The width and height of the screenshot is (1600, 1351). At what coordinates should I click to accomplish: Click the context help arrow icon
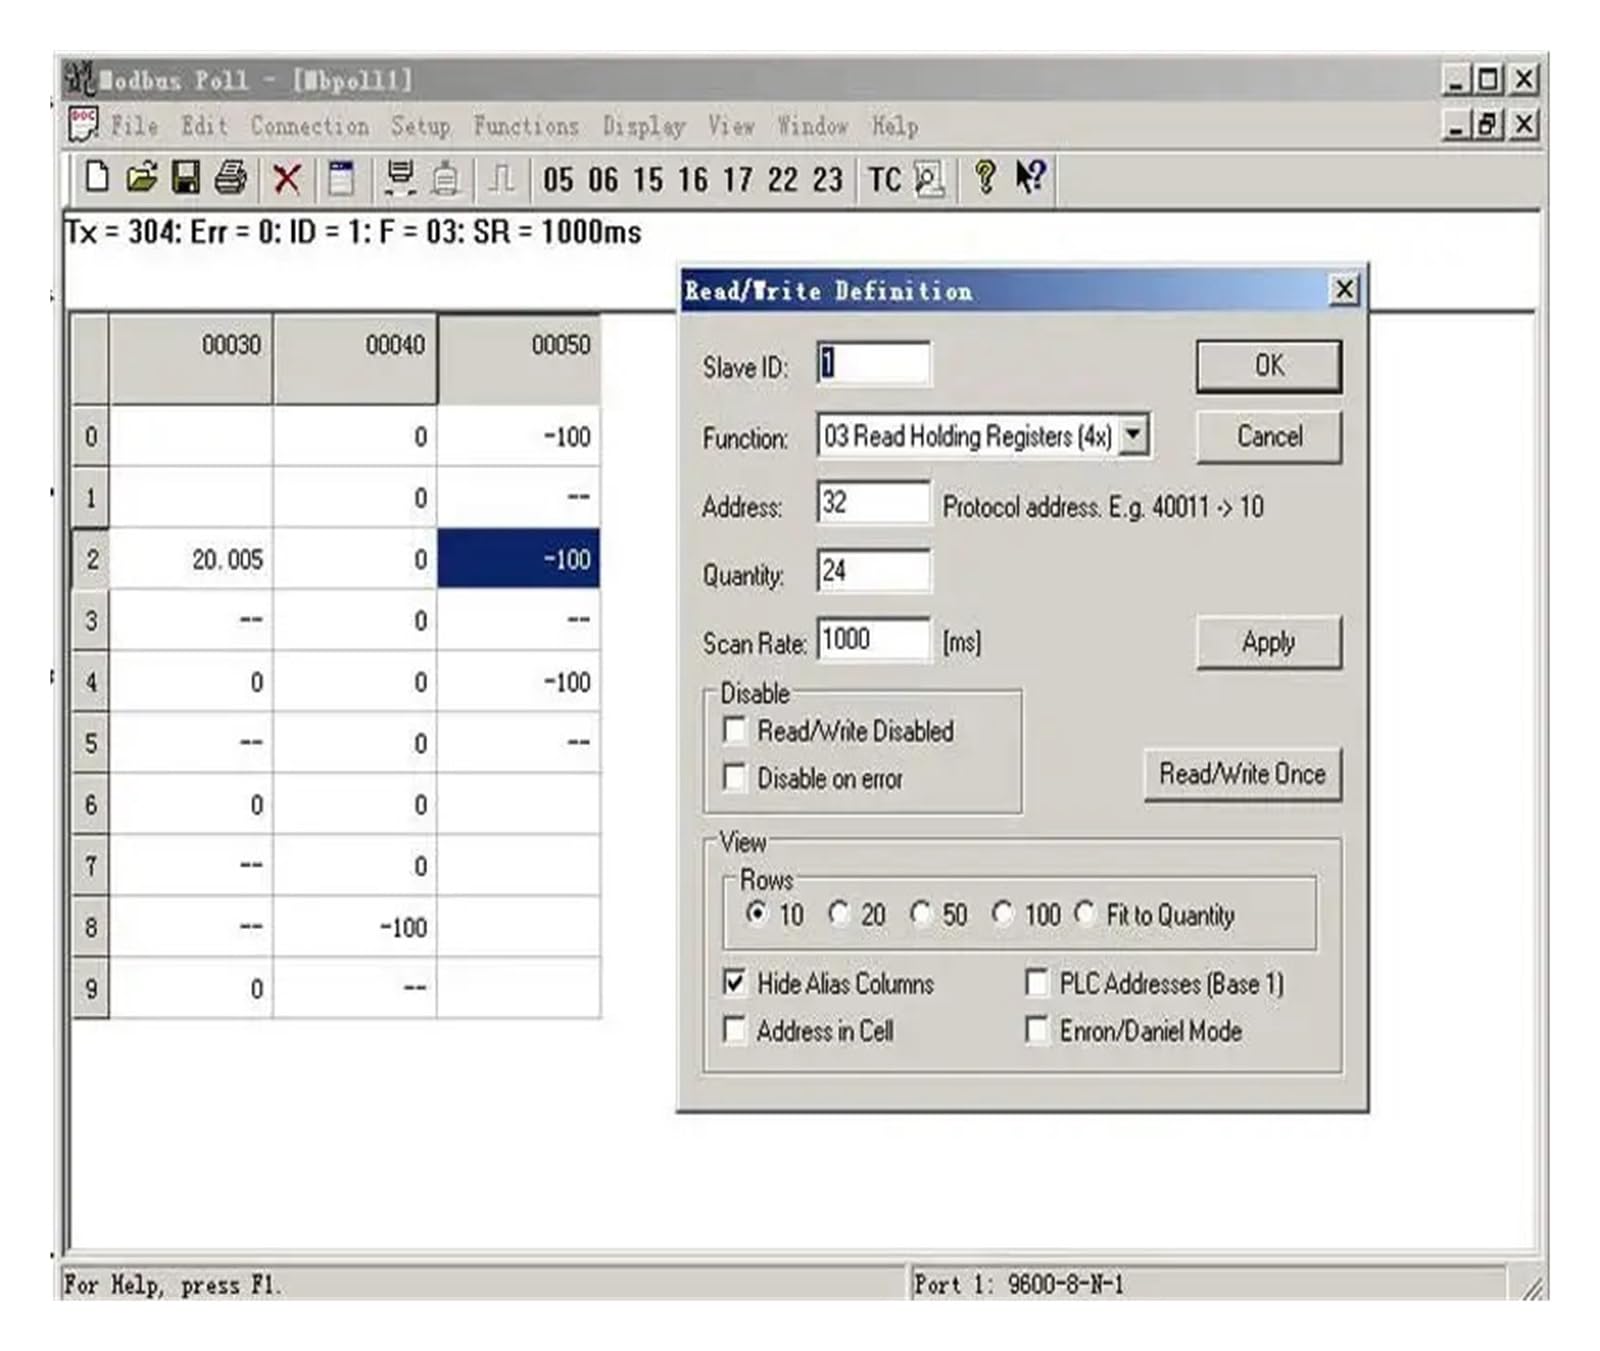[x=1030, y=177]
